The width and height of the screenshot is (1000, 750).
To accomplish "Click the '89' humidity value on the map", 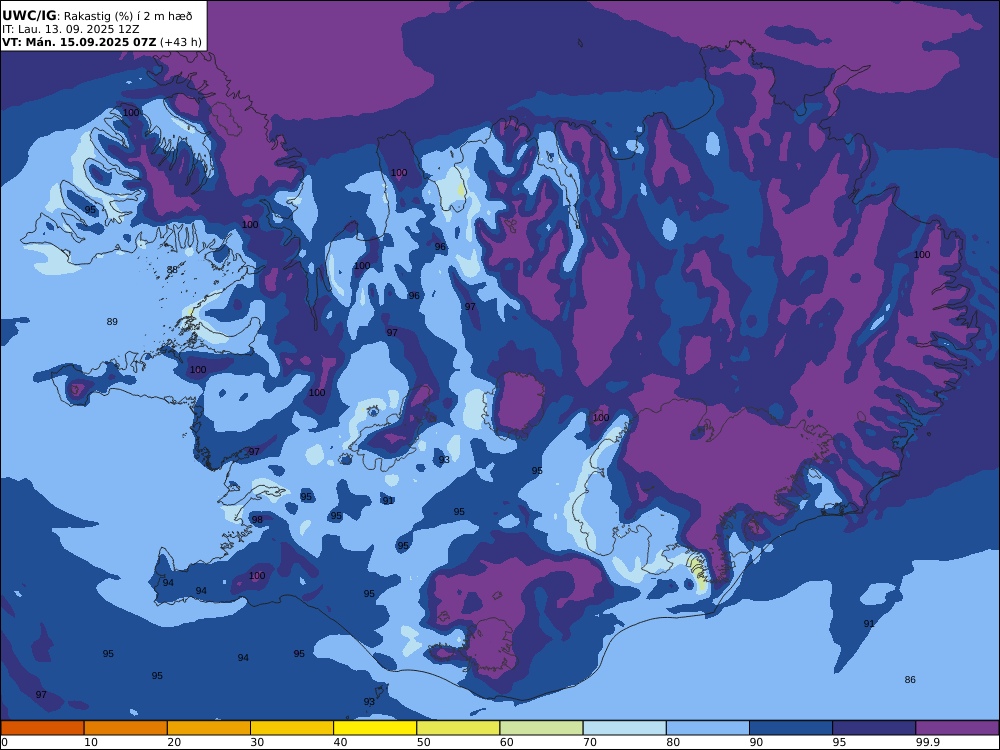I will coord(112,322).
